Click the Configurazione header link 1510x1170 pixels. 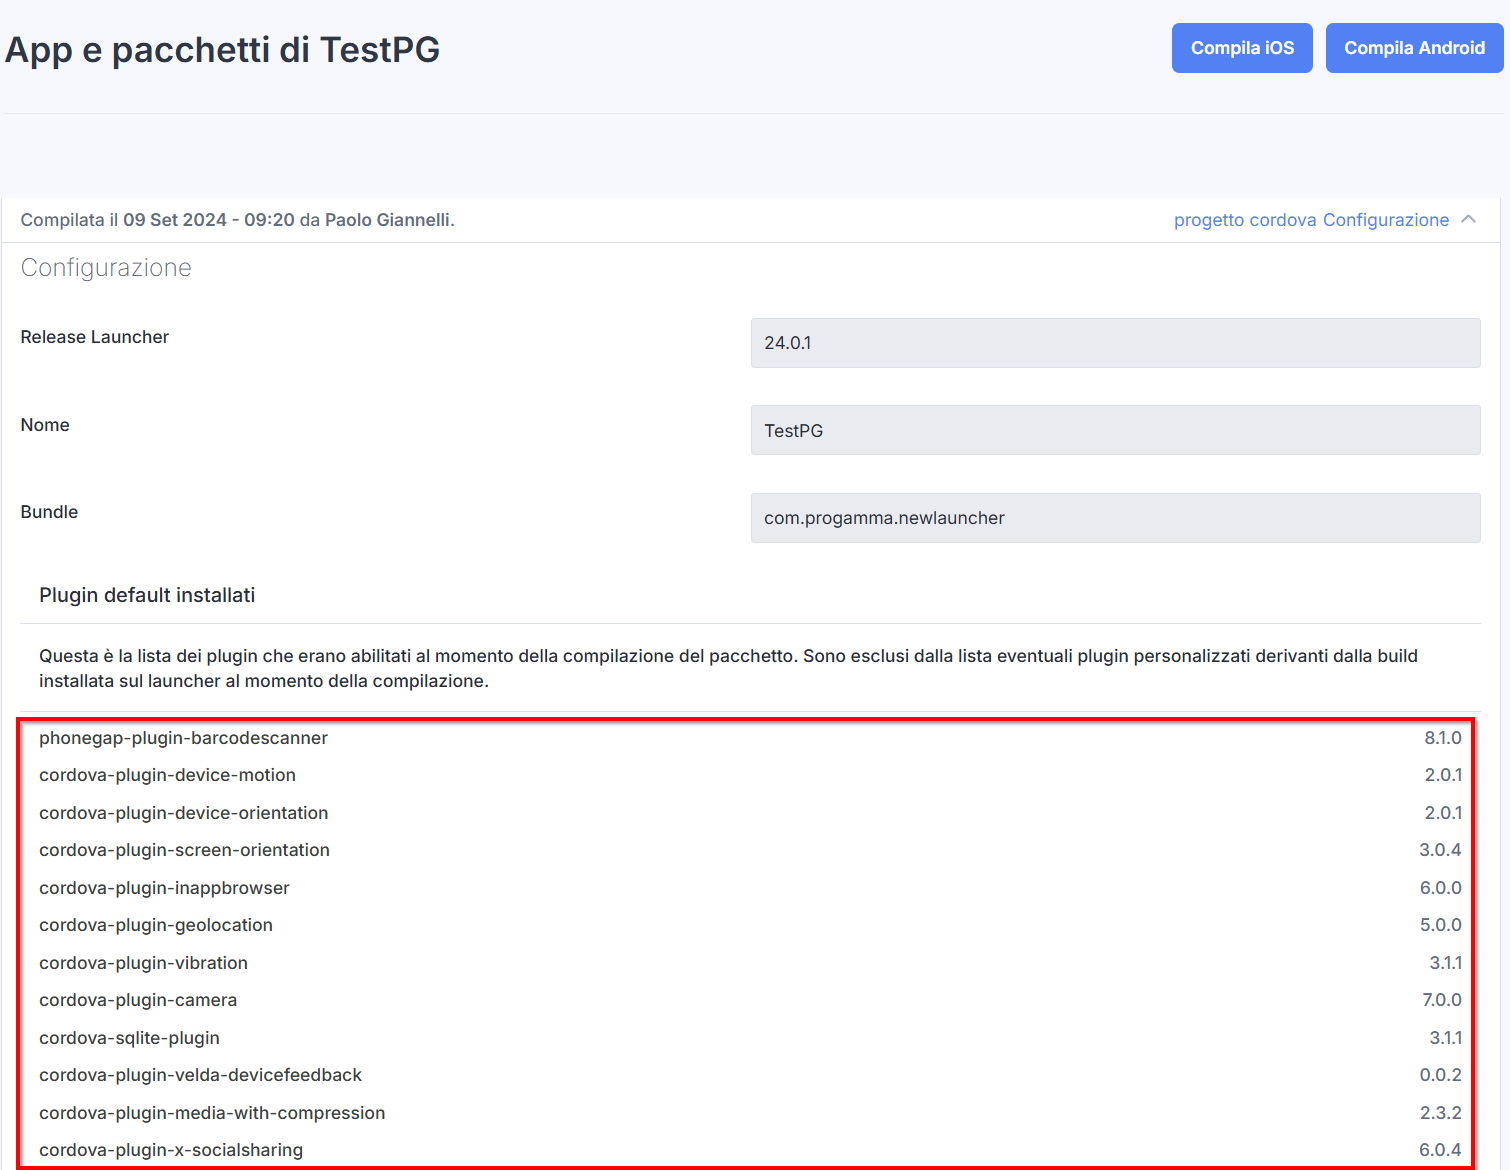click(1385, 220)
